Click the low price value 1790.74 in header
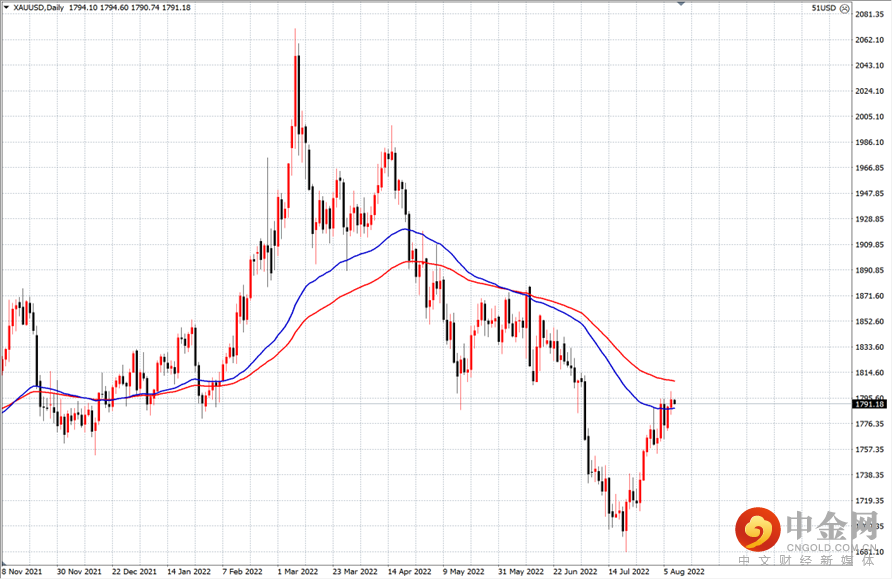This screenshot has width=892, height=579. click(x=145, y=8)
